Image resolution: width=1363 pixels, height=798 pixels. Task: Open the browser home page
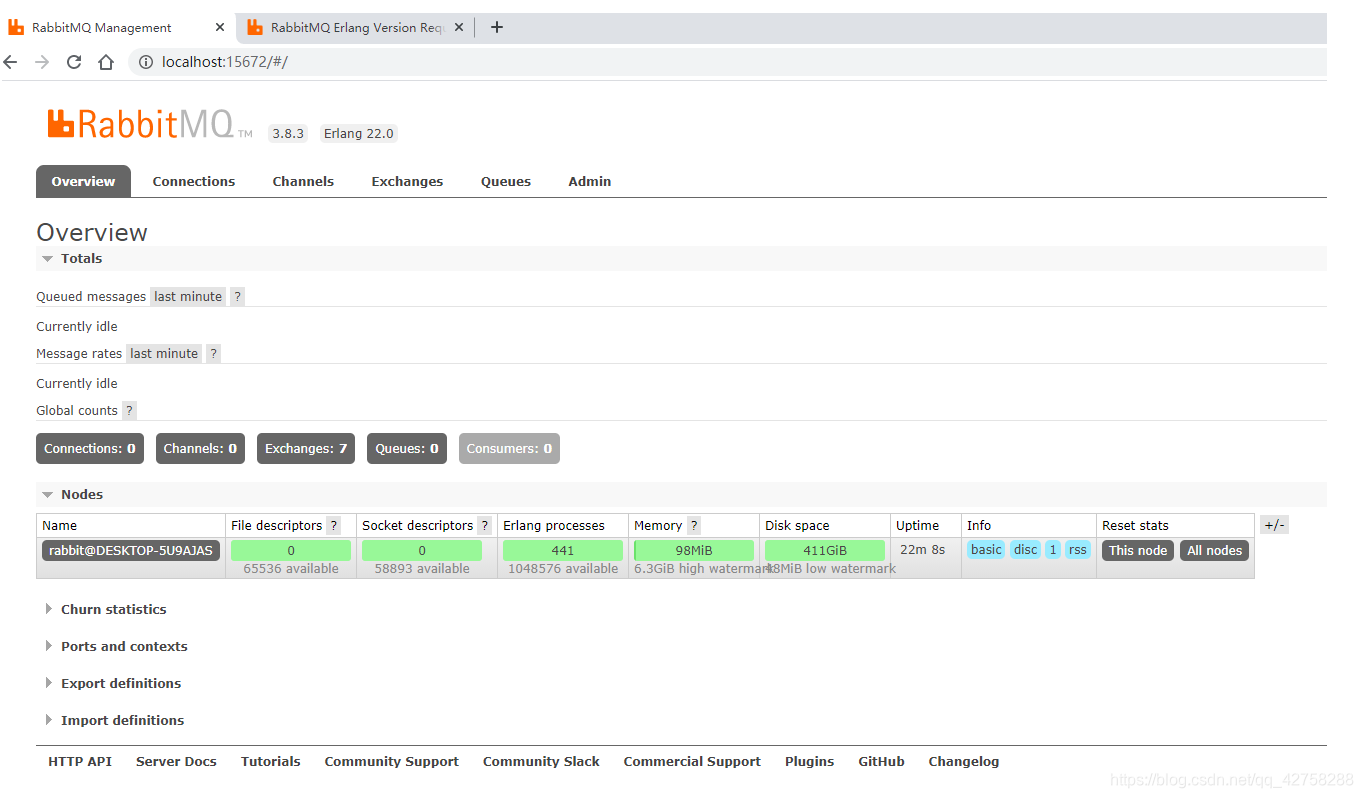(106, 62)
